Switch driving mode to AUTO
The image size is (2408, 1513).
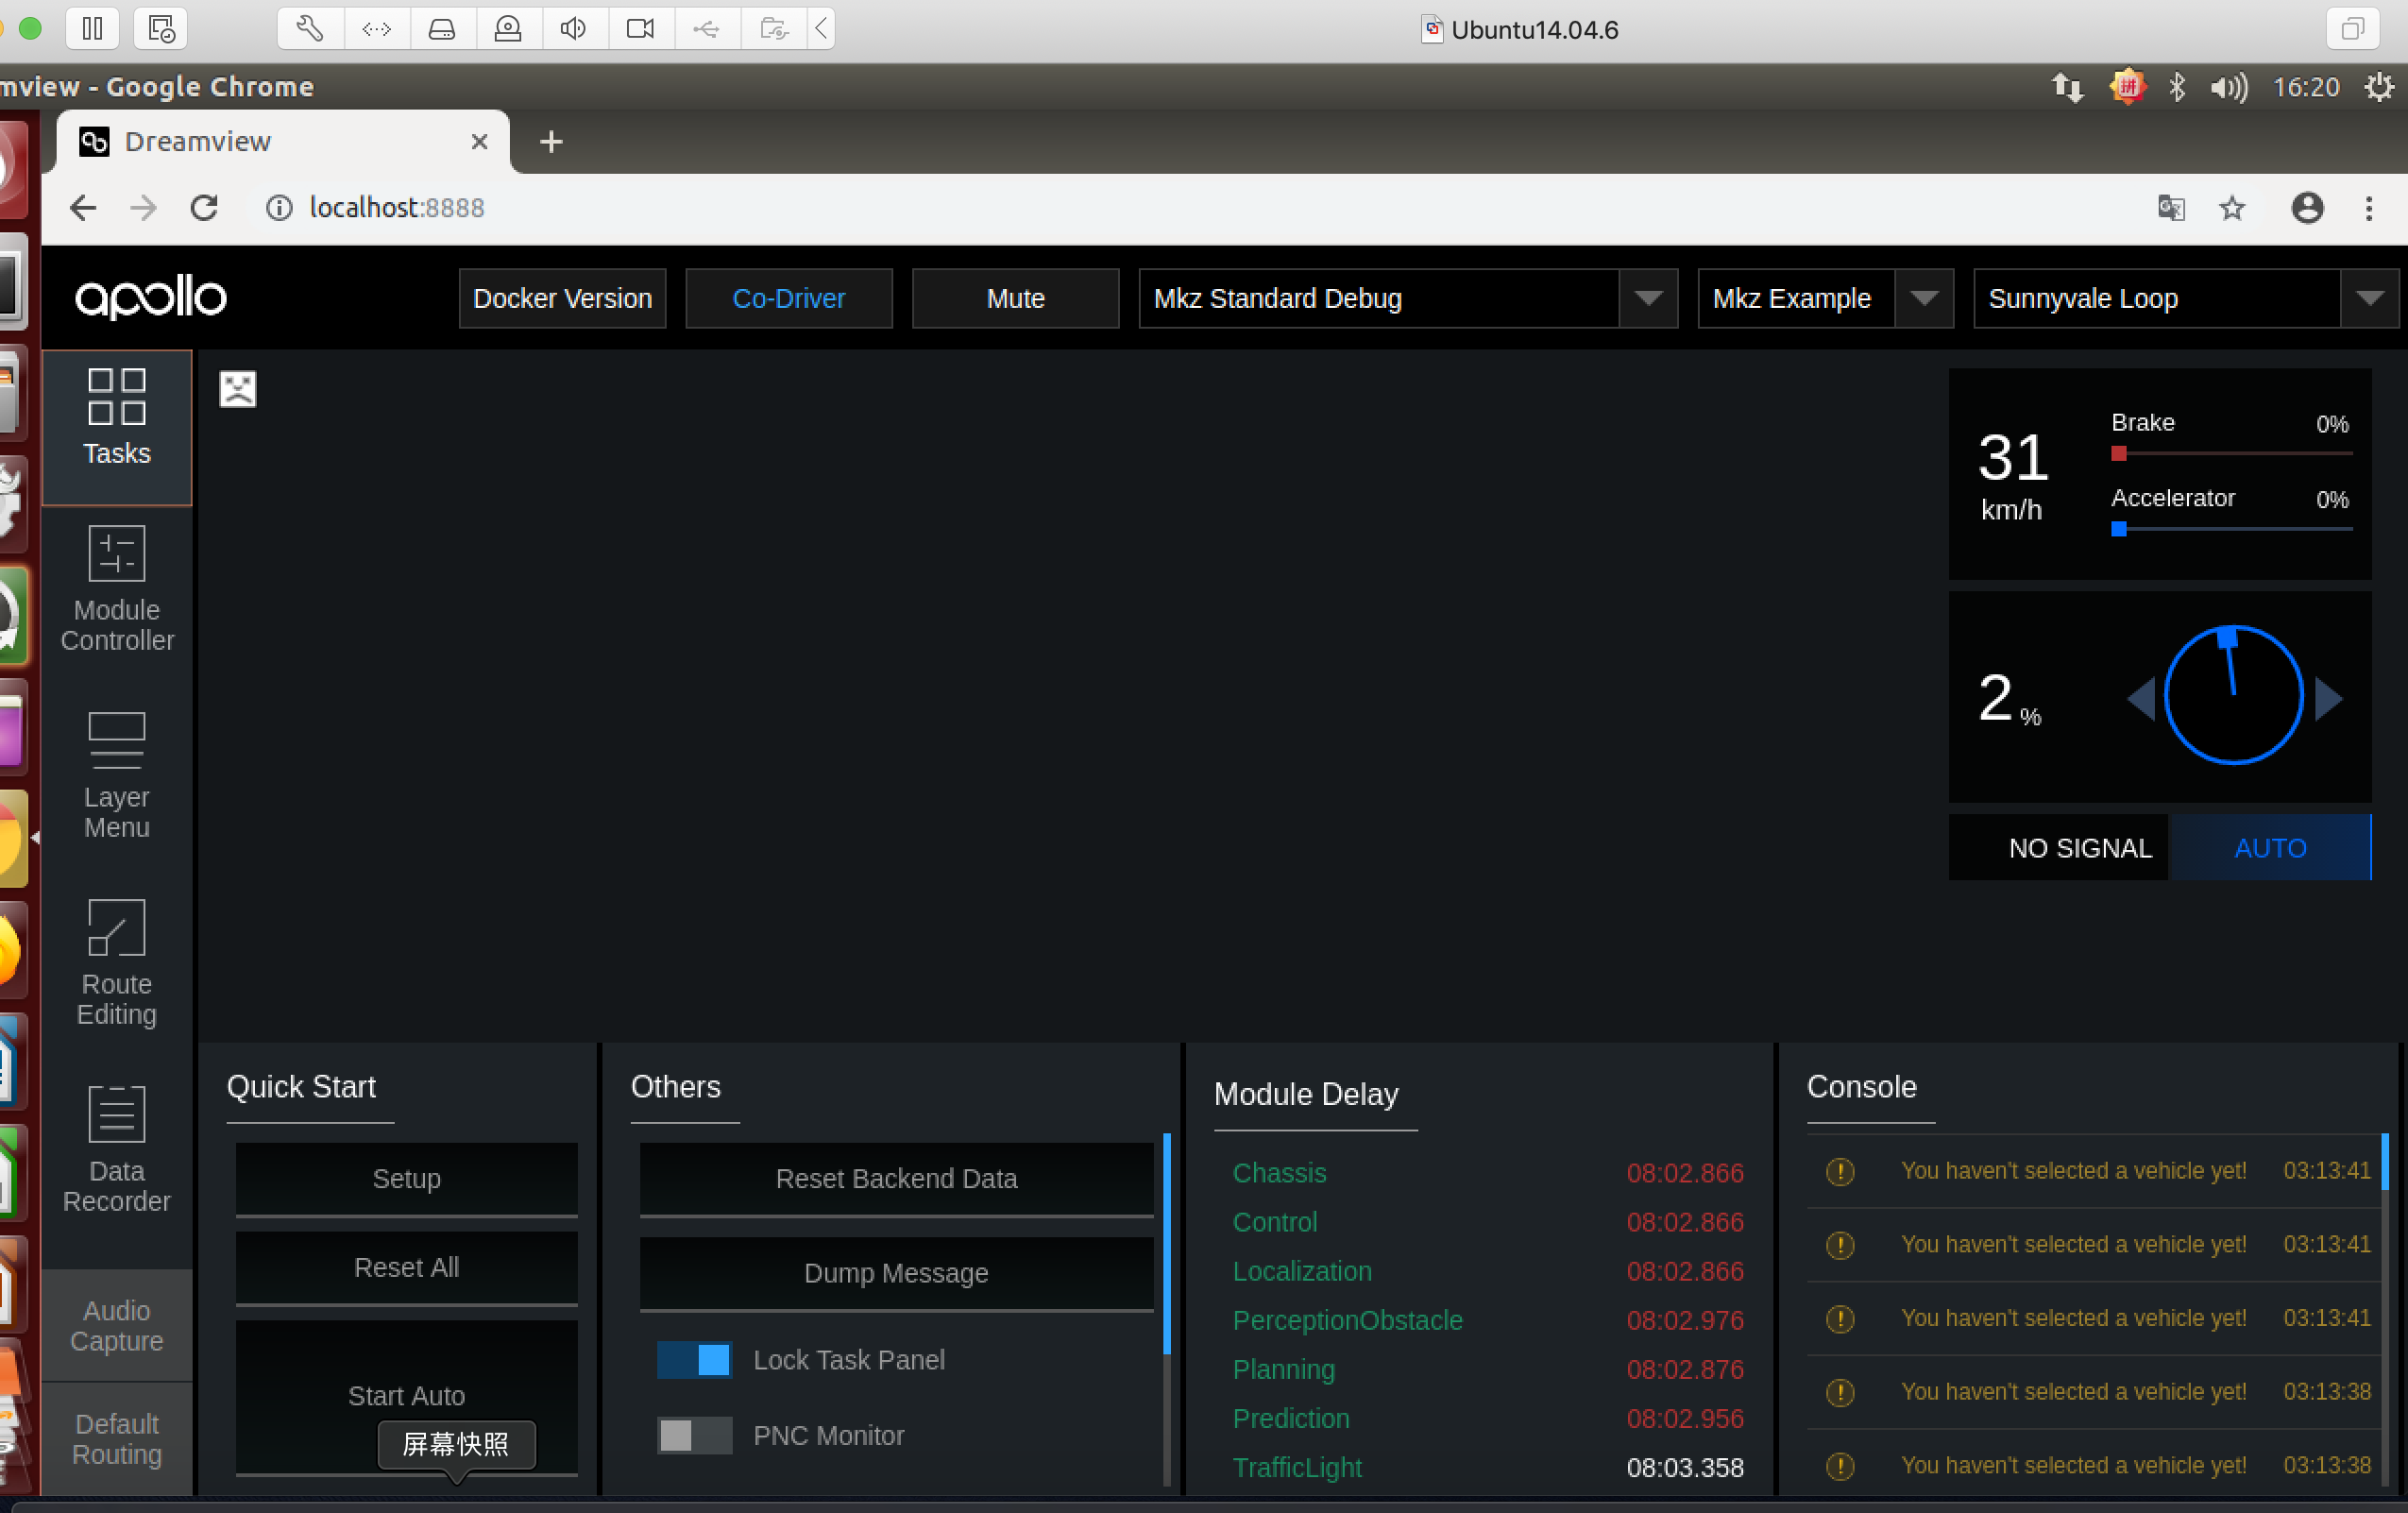tap(2270, 847)
